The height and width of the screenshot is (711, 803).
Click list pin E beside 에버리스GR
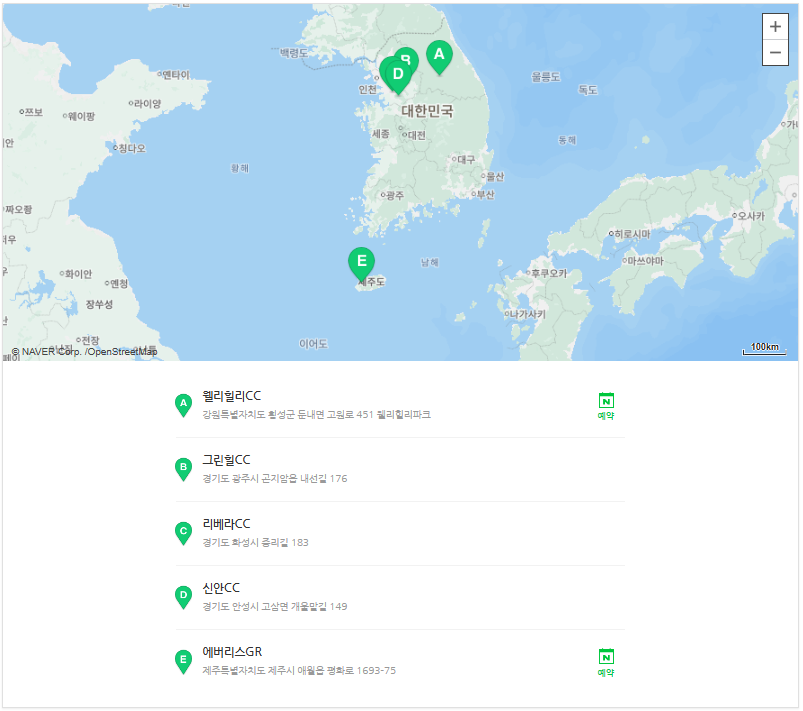[183, 661]
